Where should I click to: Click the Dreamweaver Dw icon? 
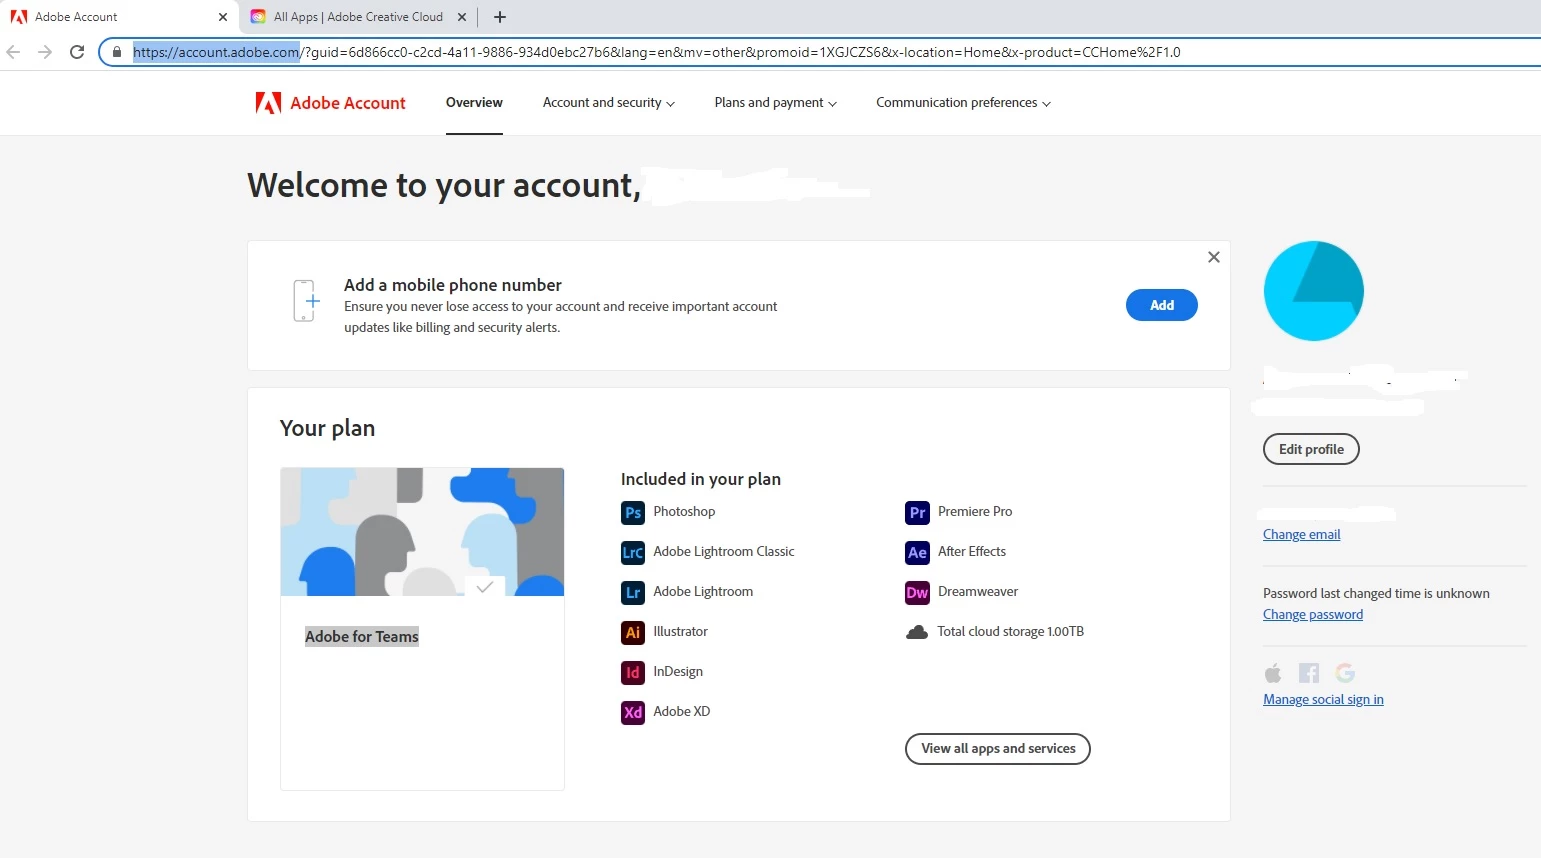[x=917, y=593]
